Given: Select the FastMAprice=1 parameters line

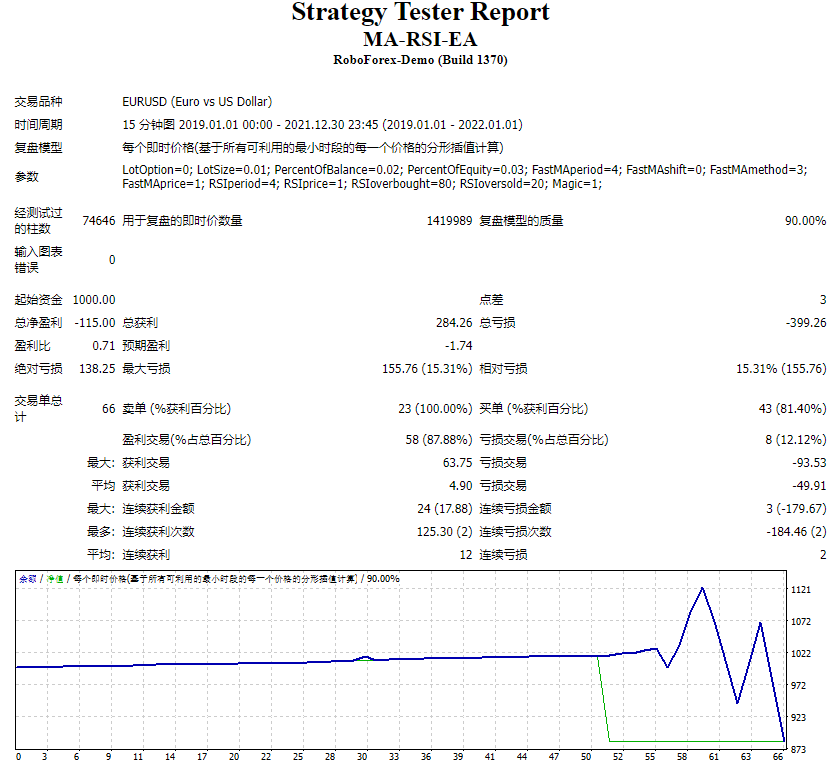Looking at the screenshot, I should 362,184.
